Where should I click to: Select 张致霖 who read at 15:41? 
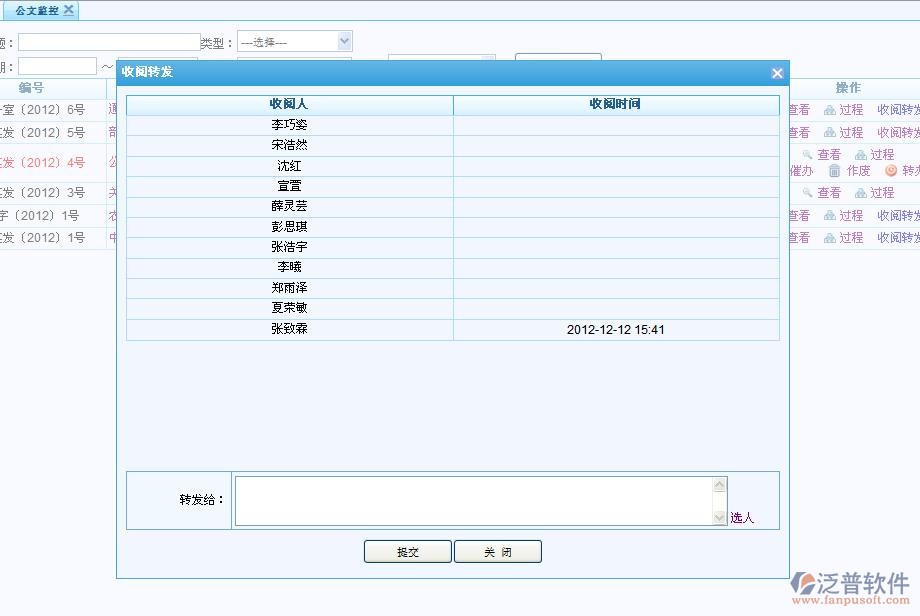tap(288, 327)
